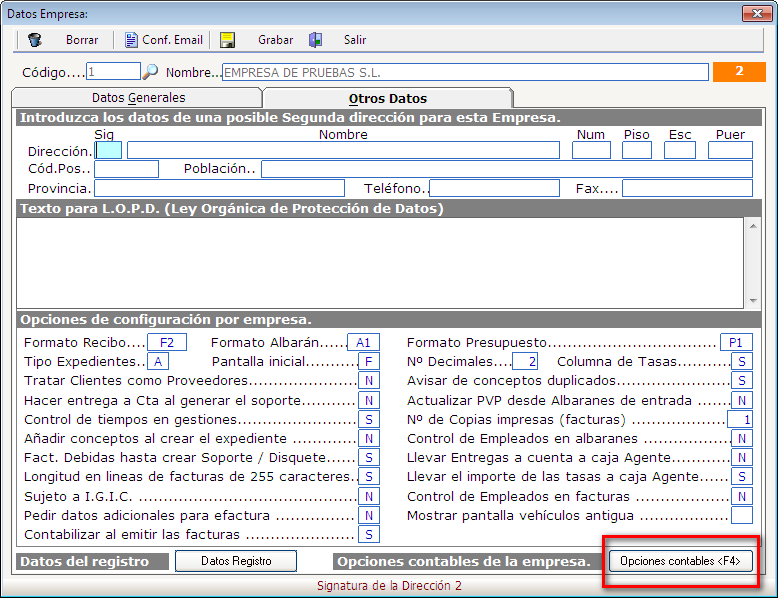Screen dimensions: 778x598
Task: Switch to the Datos Generales tab
Action: pyautogui.click(x=138, y=98)
